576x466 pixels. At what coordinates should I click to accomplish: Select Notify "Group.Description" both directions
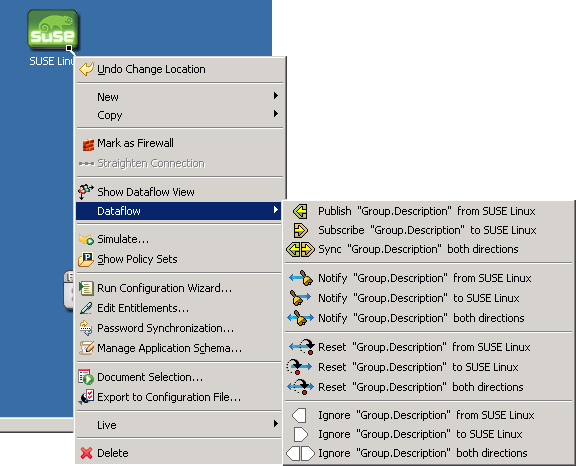click(x=429, y=318)
